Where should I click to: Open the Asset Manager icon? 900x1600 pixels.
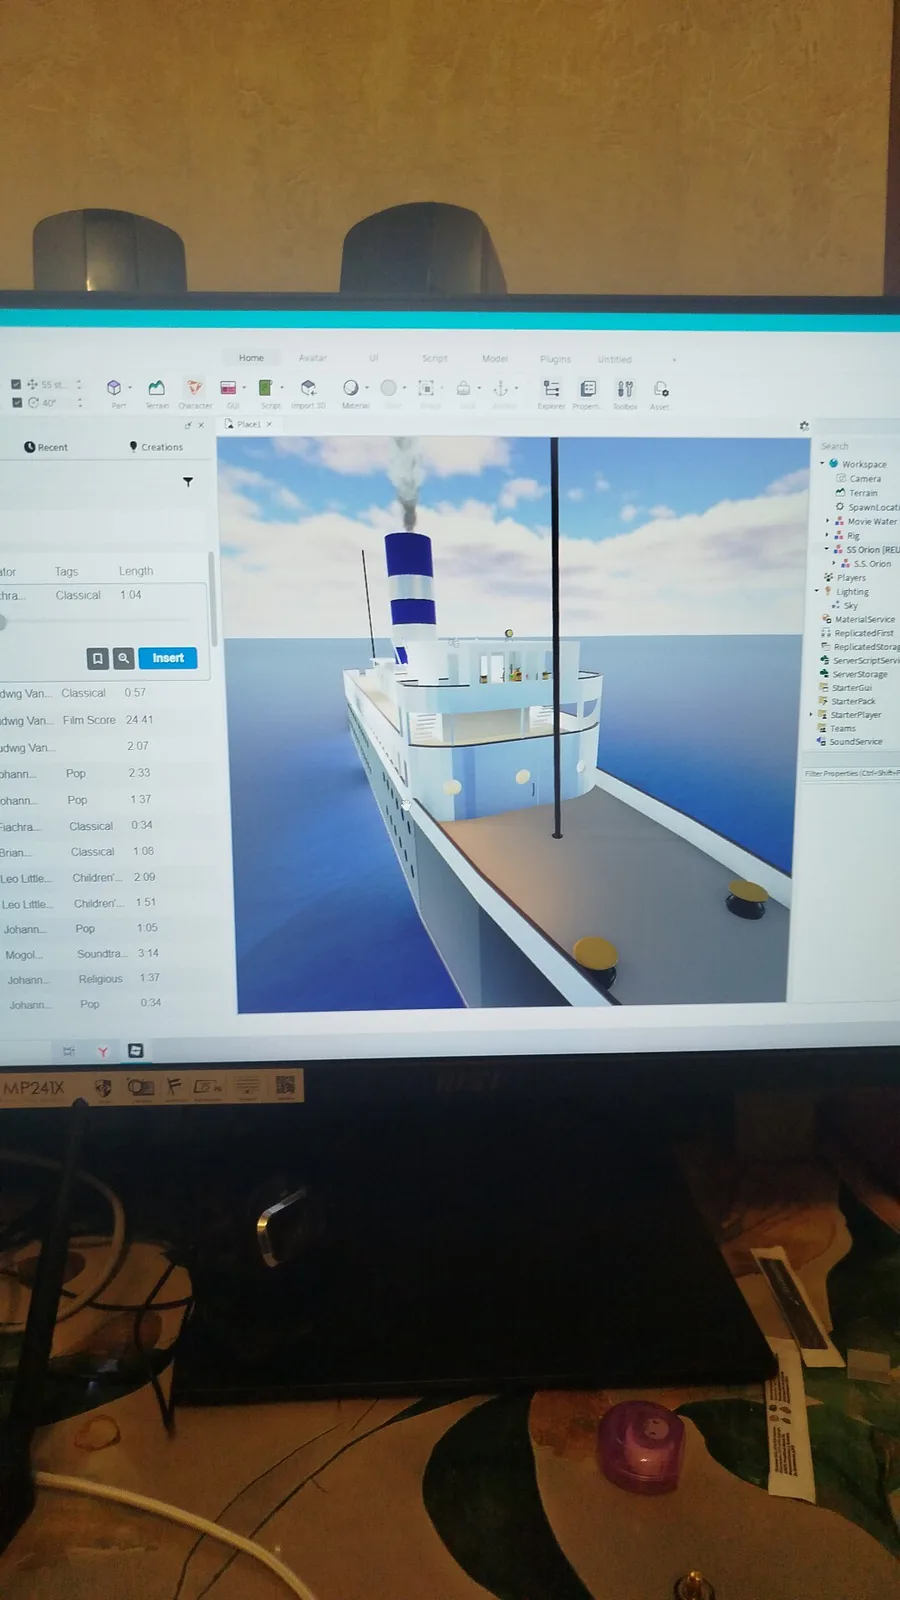[661, 389]
